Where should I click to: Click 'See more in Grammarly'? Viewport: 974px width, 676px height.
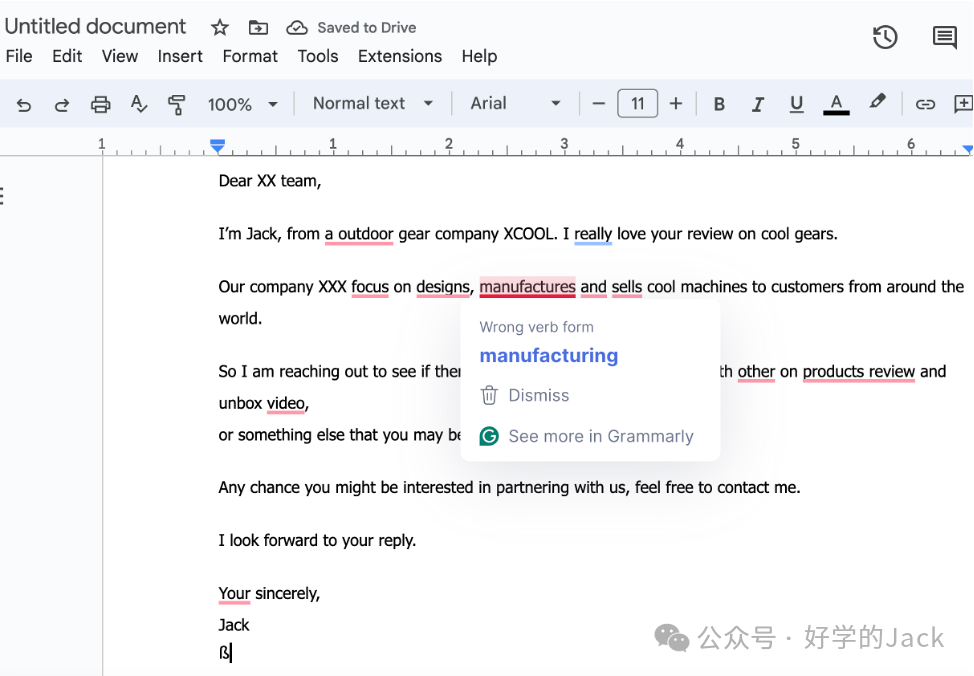(601, 436)
